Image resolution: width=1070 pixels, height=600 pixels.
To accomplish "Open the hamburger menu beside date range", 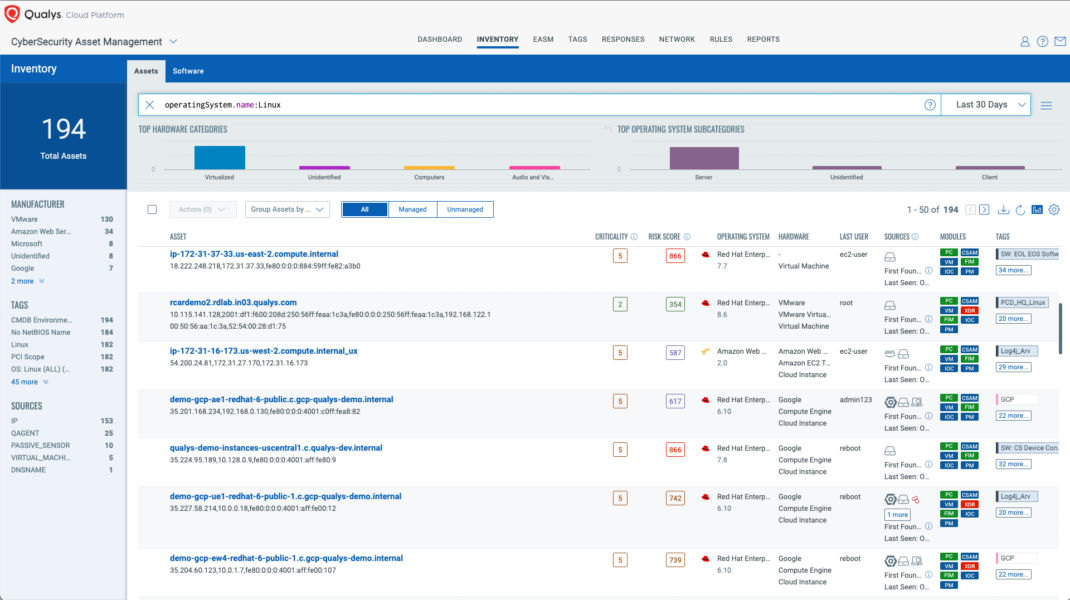I will pyautogui.click(x=1047, y=105).
